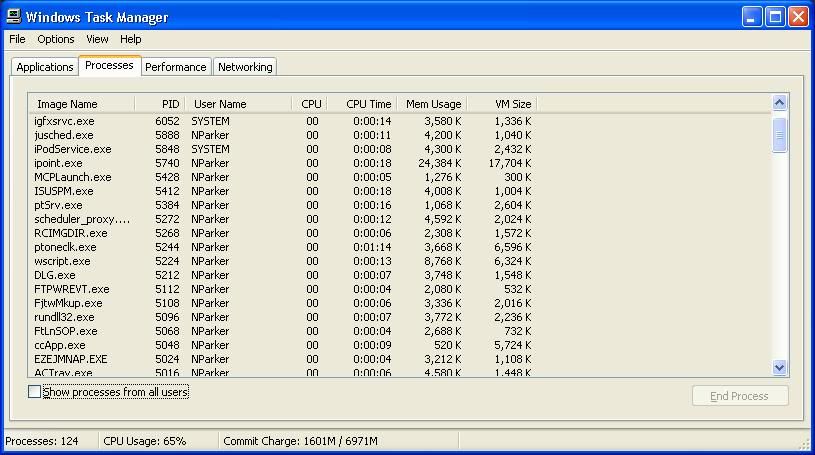Close the Windows Task Manager window
This screenshot has width=815, height=455.
(x=798, y=17)
